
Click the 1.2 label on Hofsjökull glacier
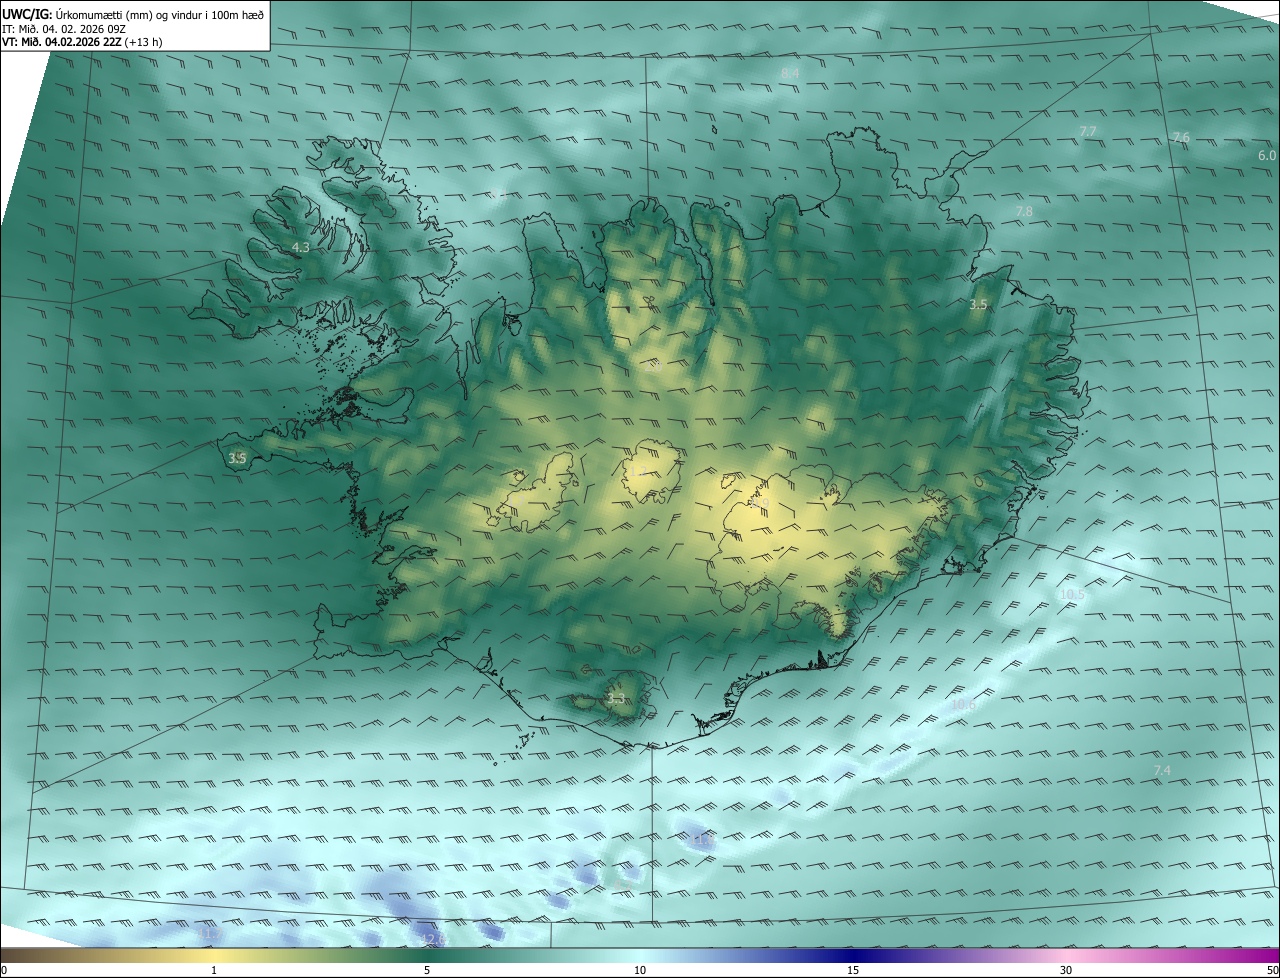click(638, 471)
